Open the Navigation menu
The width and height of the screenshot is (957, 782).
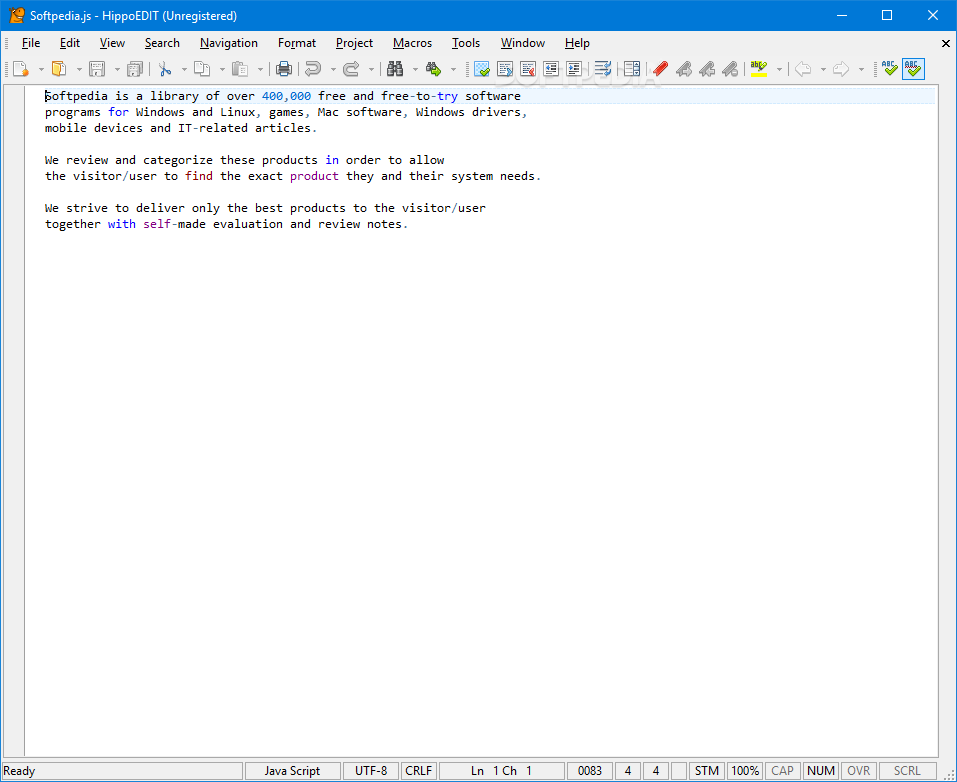(x=229, y=43)
